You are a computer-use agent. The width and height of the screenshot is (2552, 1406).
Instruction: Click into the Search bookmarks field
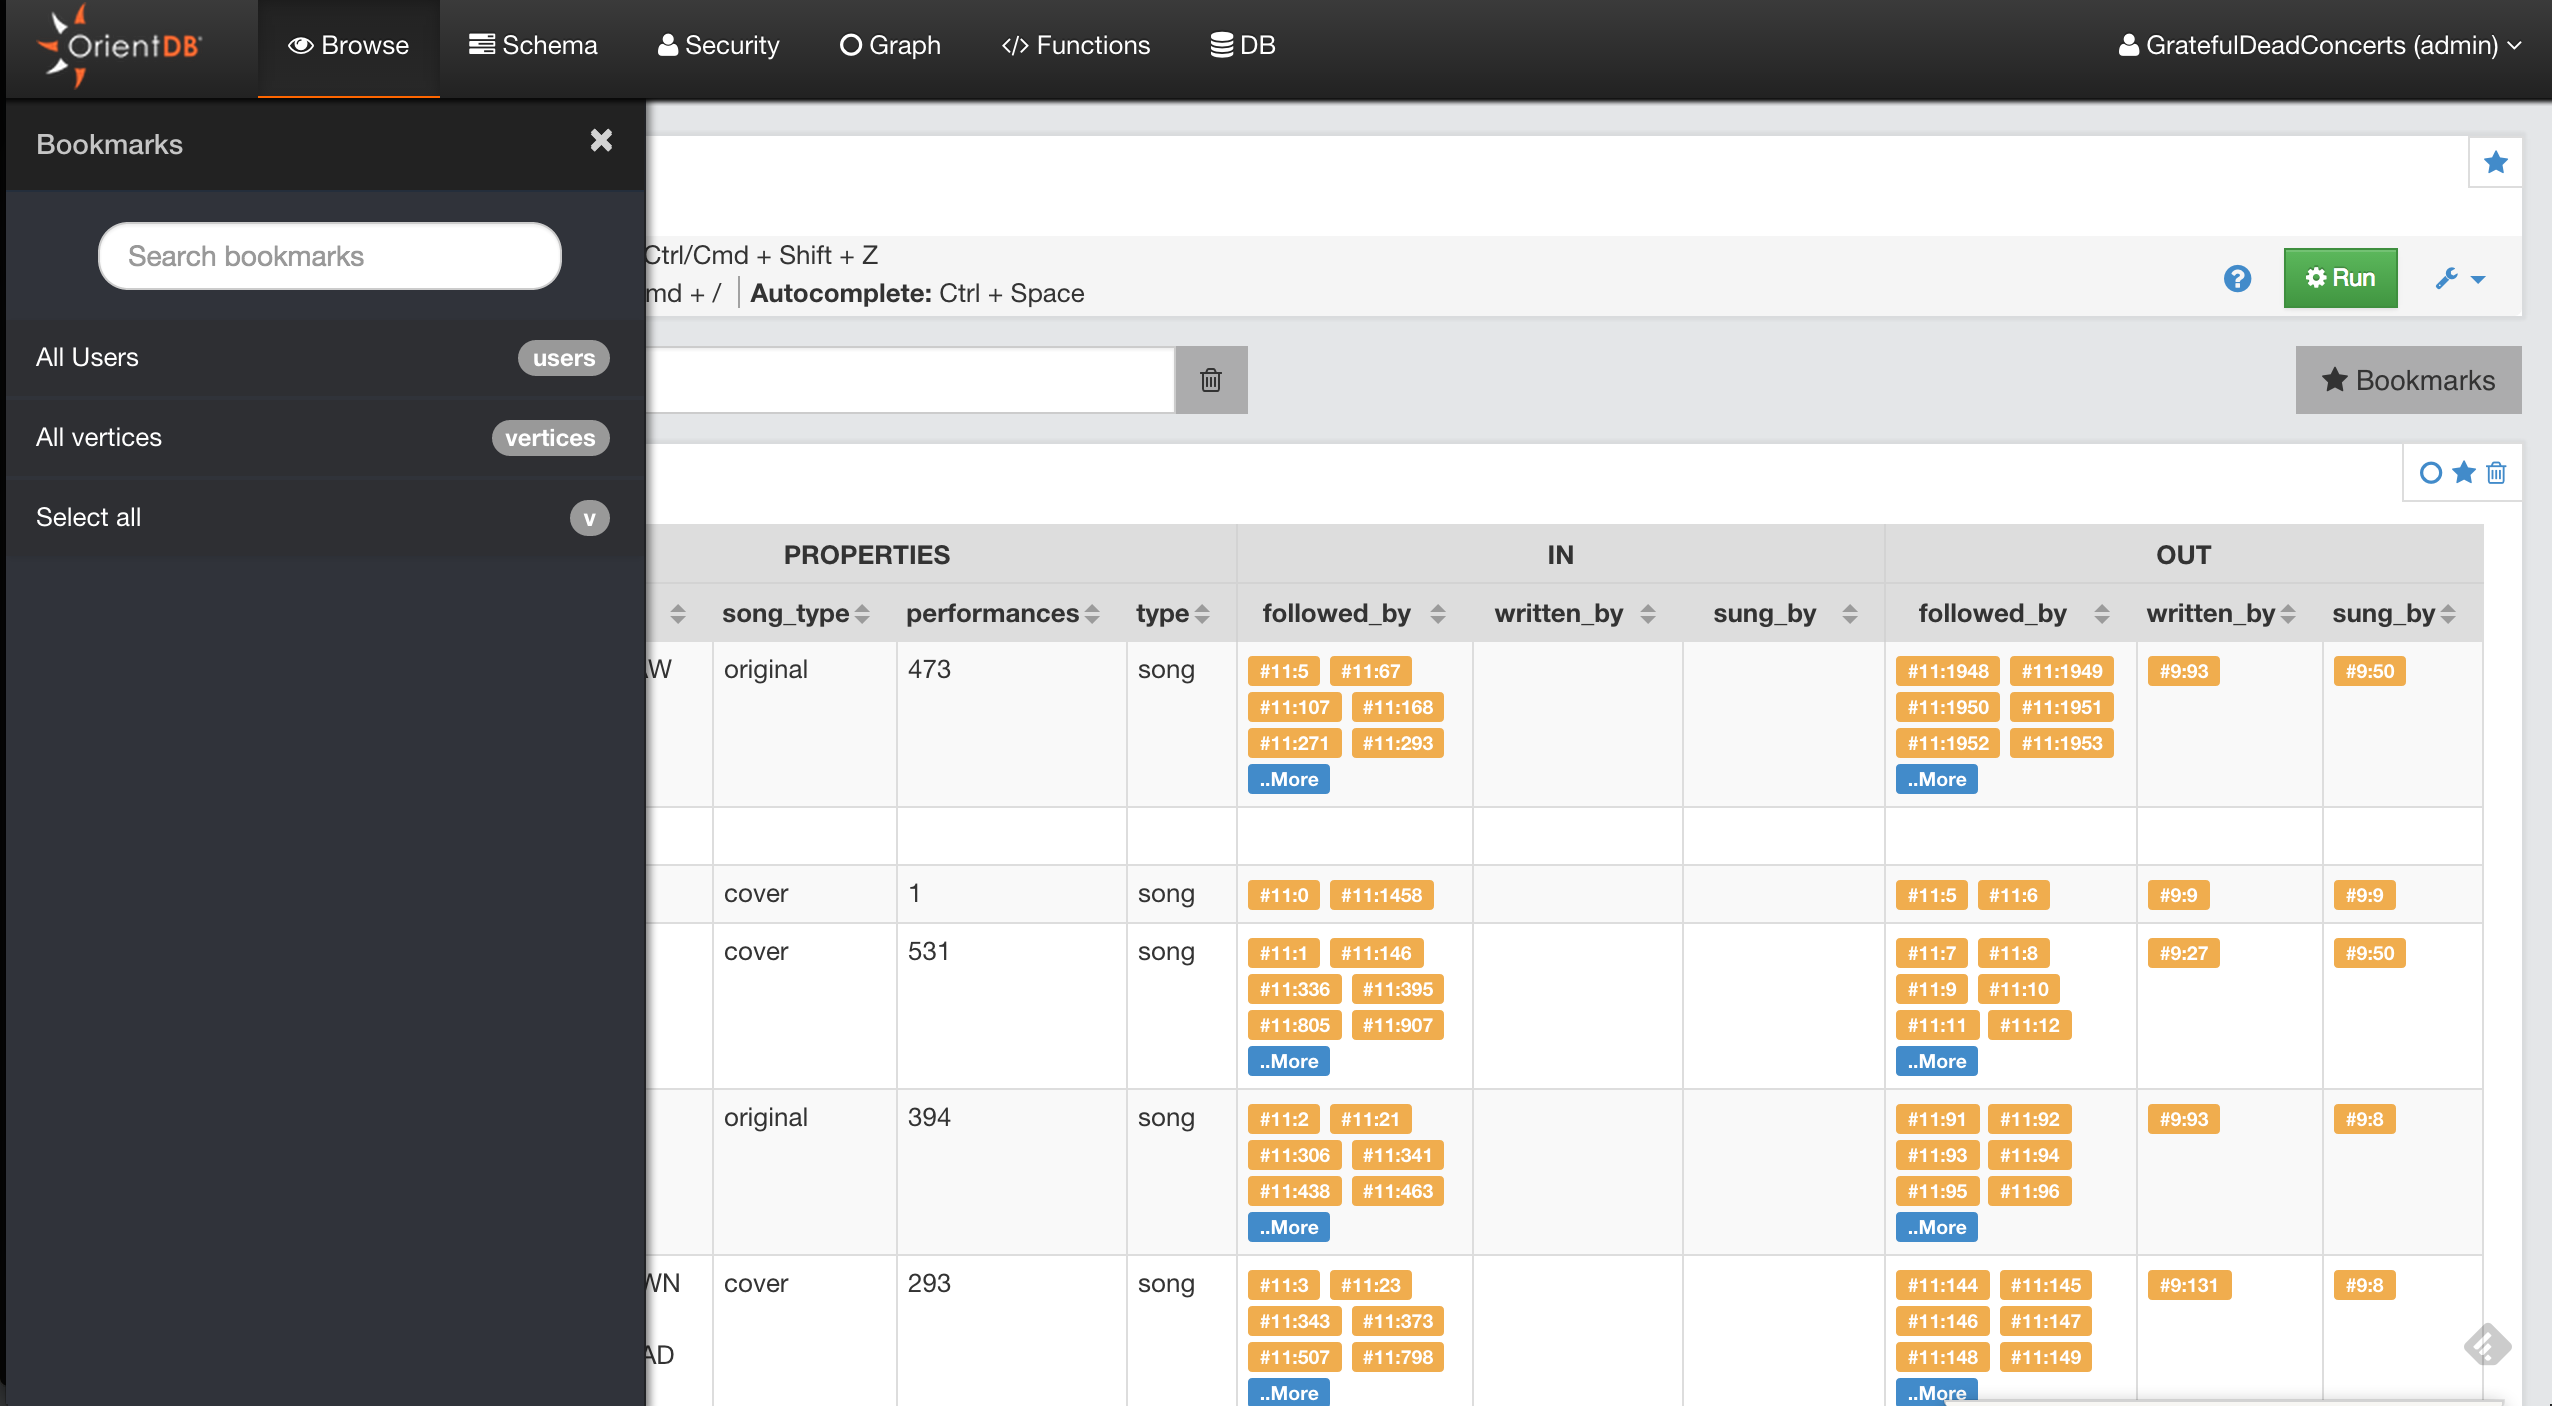(330, 256)
